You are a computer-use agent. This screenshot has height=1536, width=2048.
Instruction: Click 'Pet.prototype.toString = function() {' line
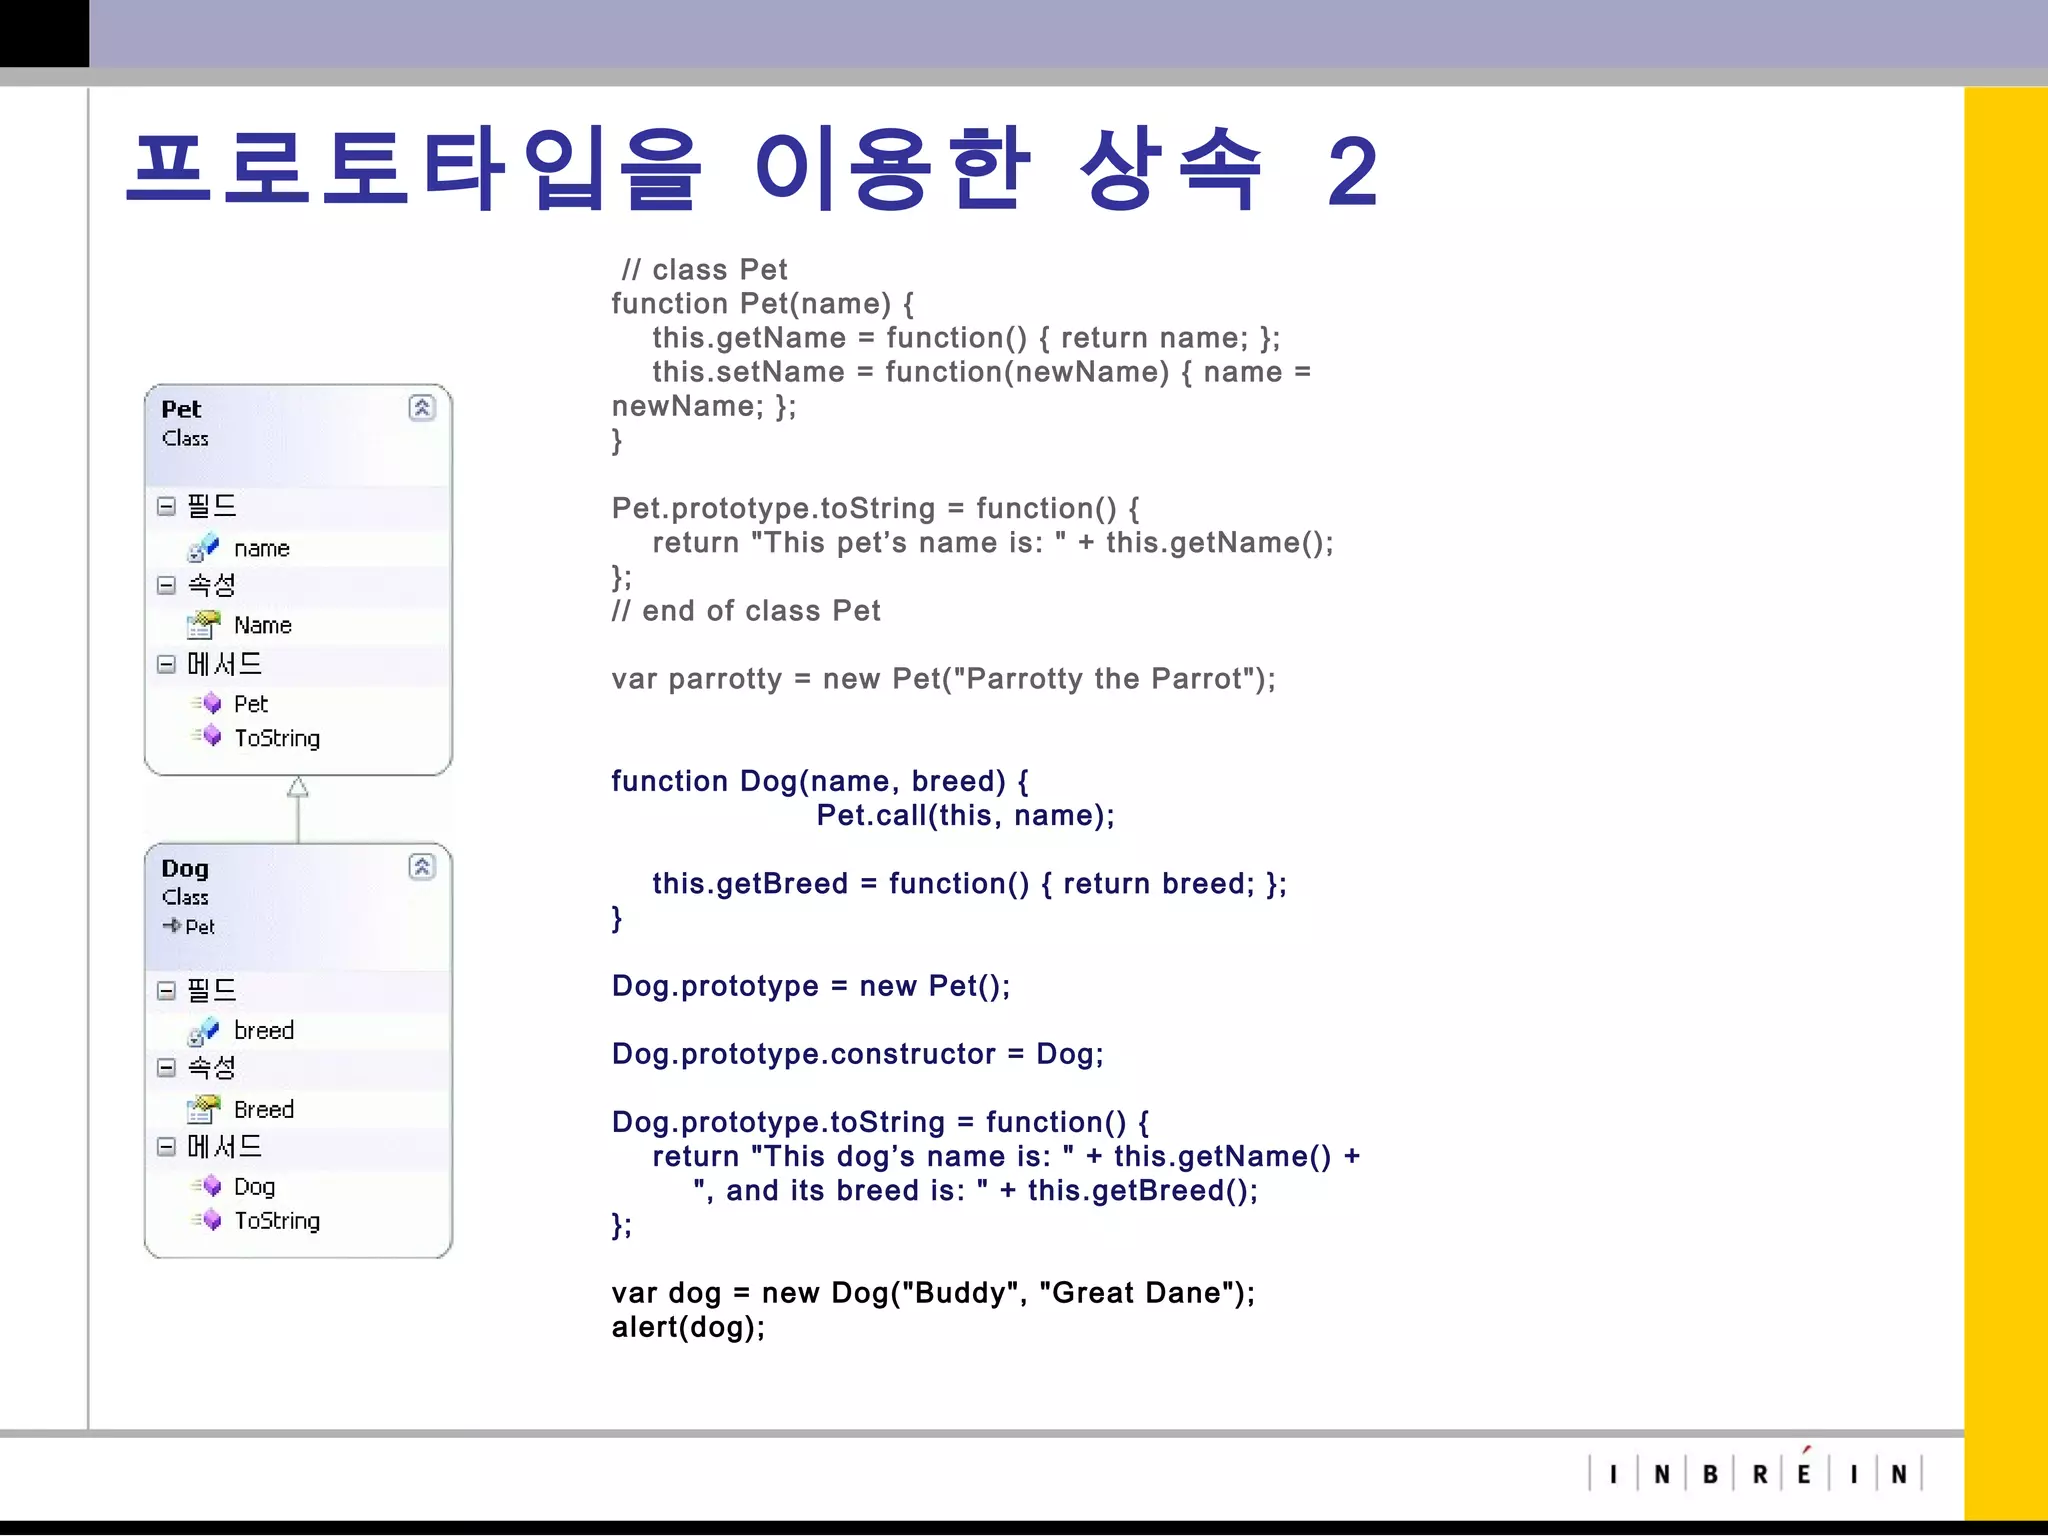click(x=875, y=509)
